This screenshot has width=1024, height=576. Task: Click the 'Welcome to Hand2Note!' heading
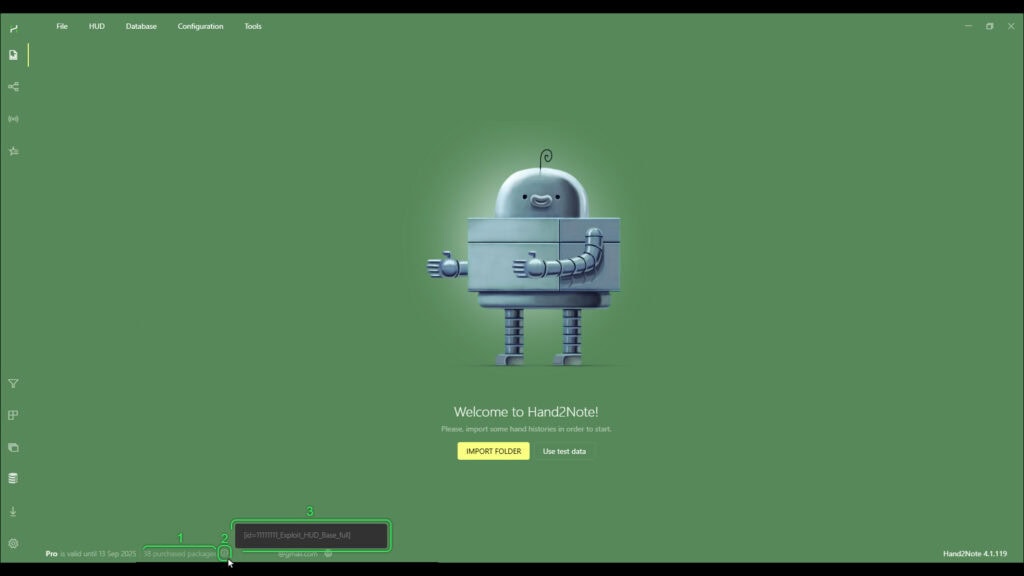pos(526,412)
